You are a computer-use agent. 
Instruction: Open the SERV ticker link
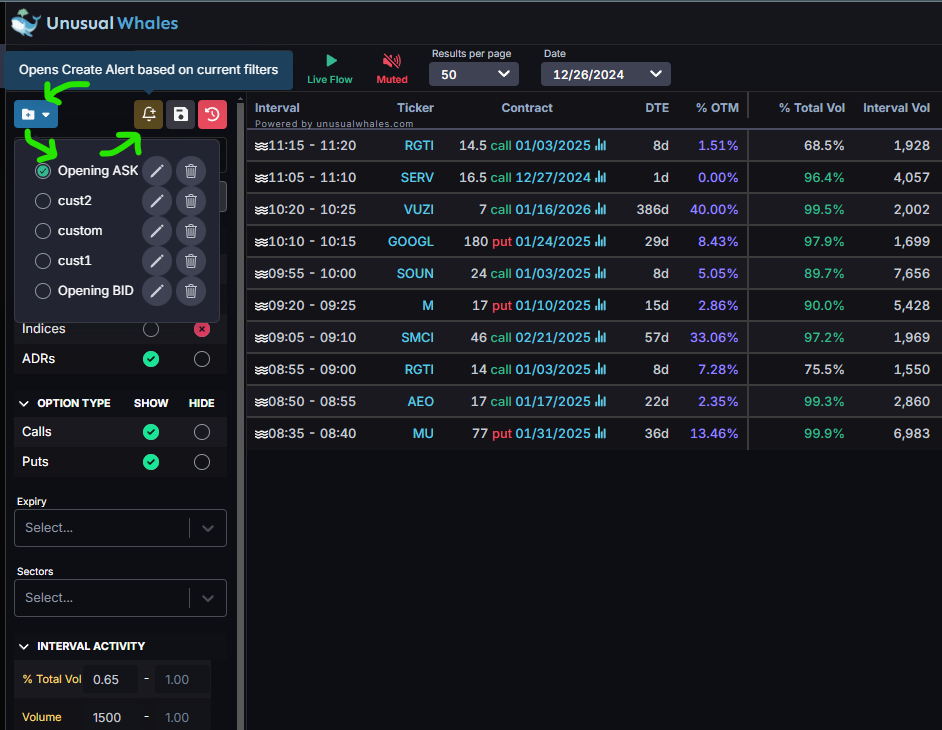pos(417,178)
